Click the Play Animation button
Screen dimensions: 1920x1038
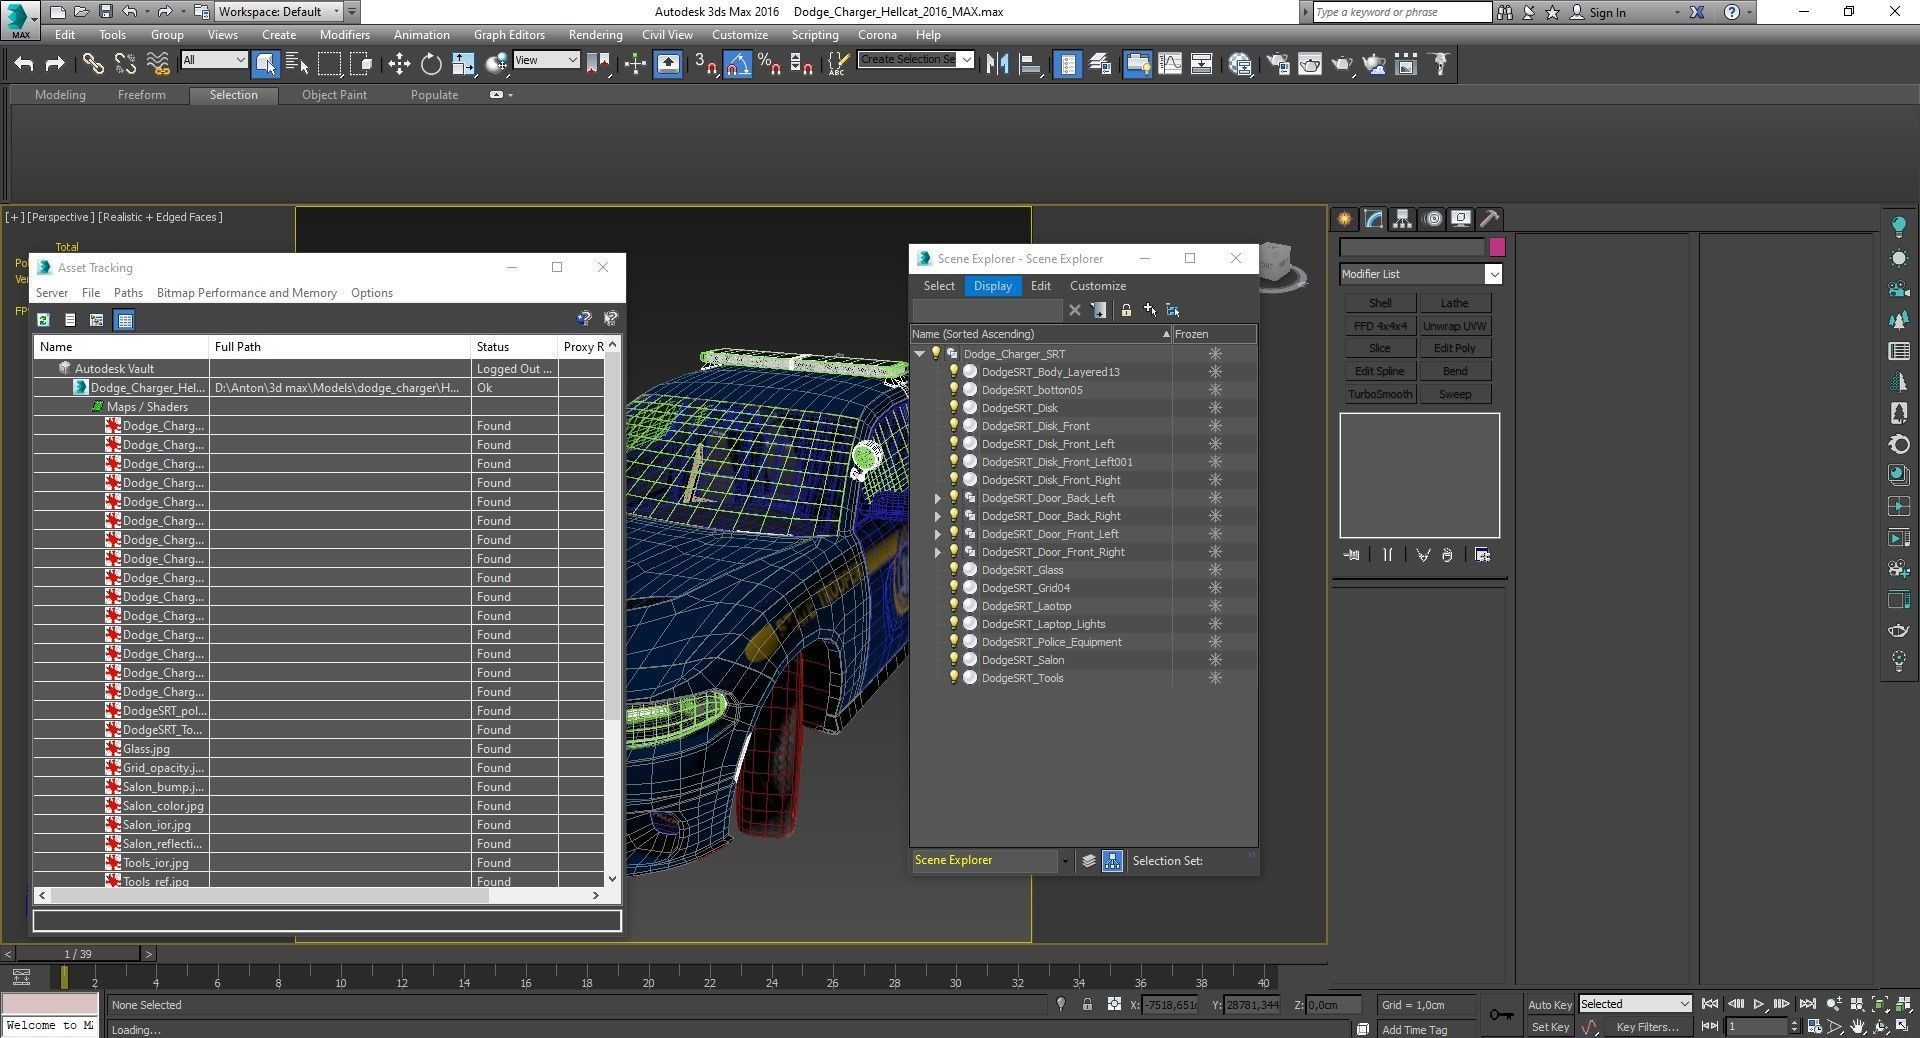(1759, 1004)
